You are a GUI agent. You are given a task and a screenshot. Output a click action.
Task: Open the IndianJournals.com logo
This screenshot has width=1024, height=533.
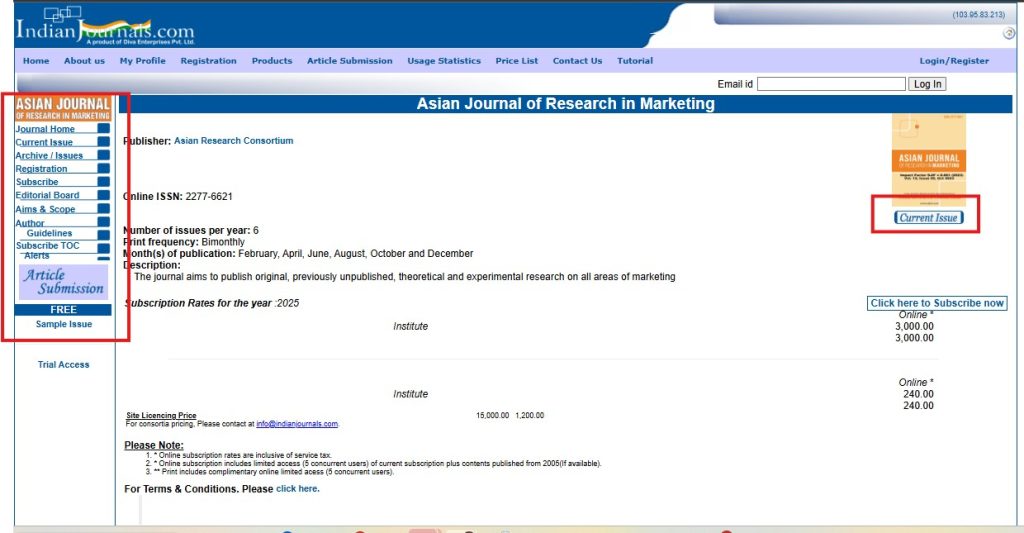(x=104, y=26)
